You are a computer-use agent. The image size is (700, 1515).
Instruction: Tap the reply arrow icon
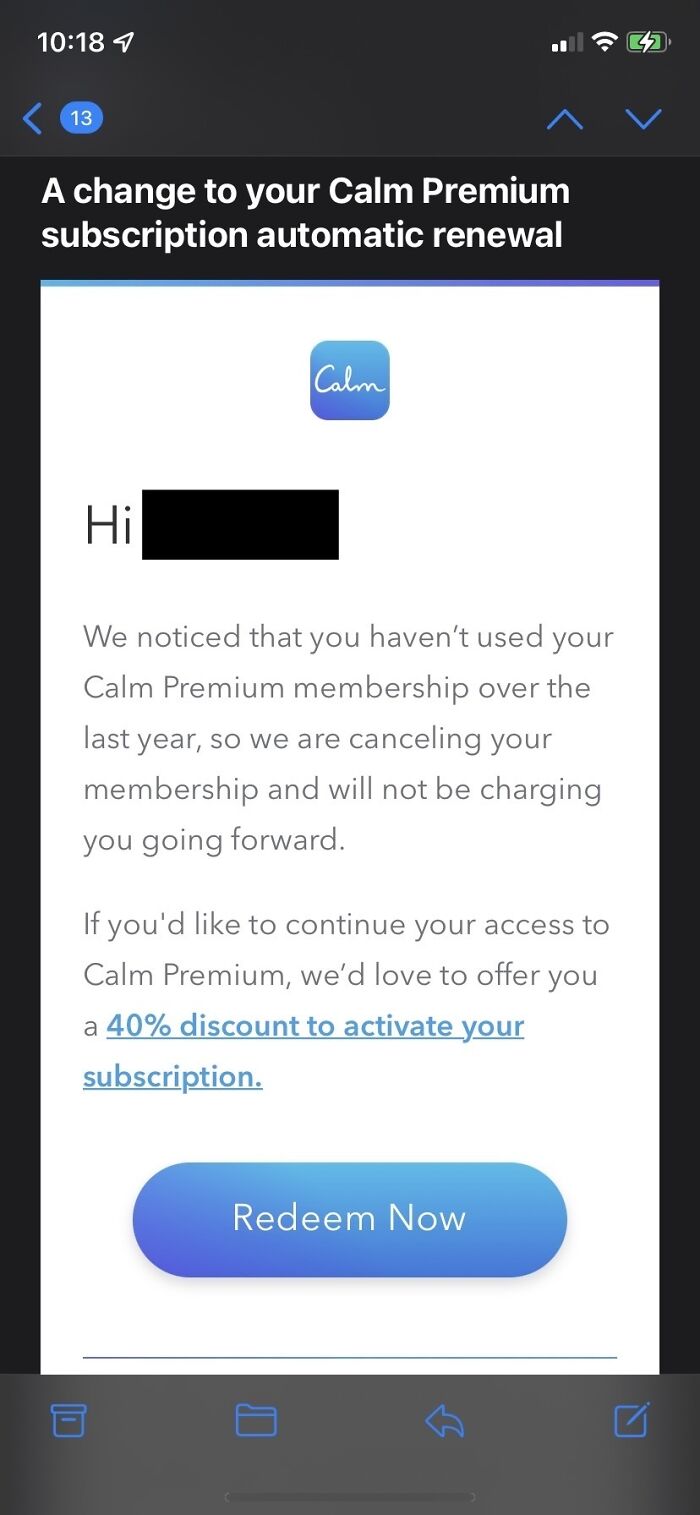(x=444, y=1420)
